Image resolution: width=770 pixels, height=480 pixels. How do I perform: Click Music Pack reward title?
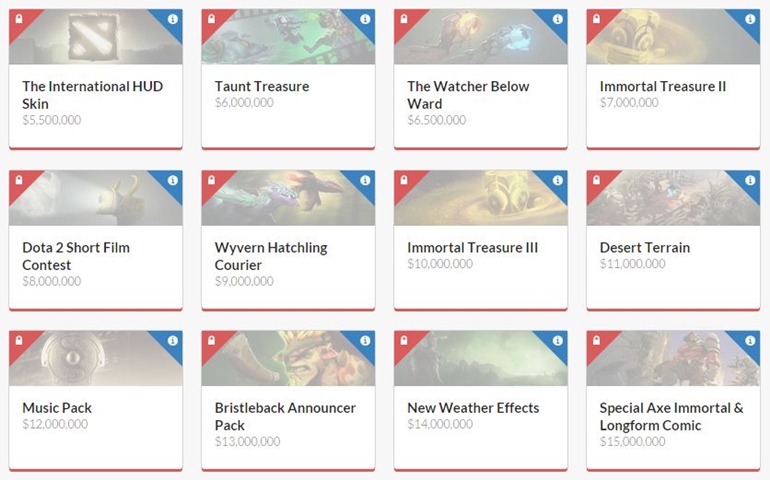coord(57,408)
